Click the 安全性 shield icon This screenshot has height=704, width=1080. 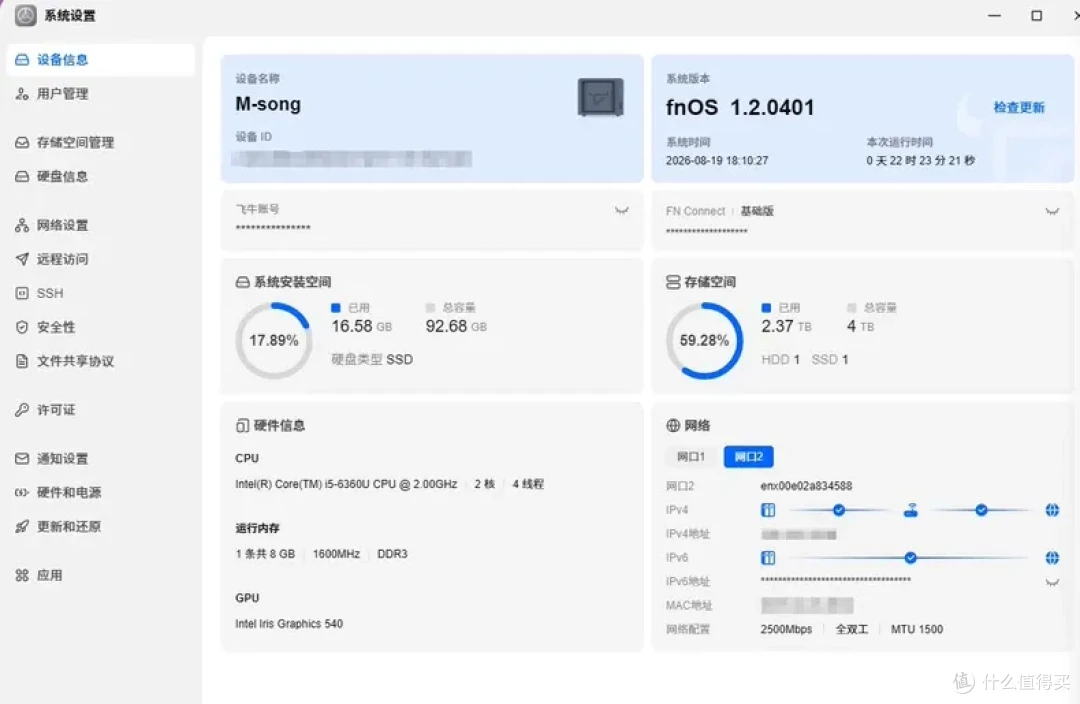[22, 327]
